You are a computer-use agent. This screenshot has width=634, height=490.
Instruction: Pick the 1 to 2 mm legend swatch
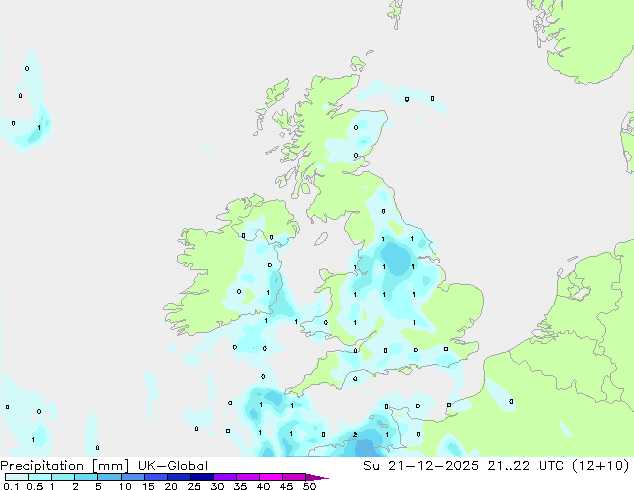63,477
